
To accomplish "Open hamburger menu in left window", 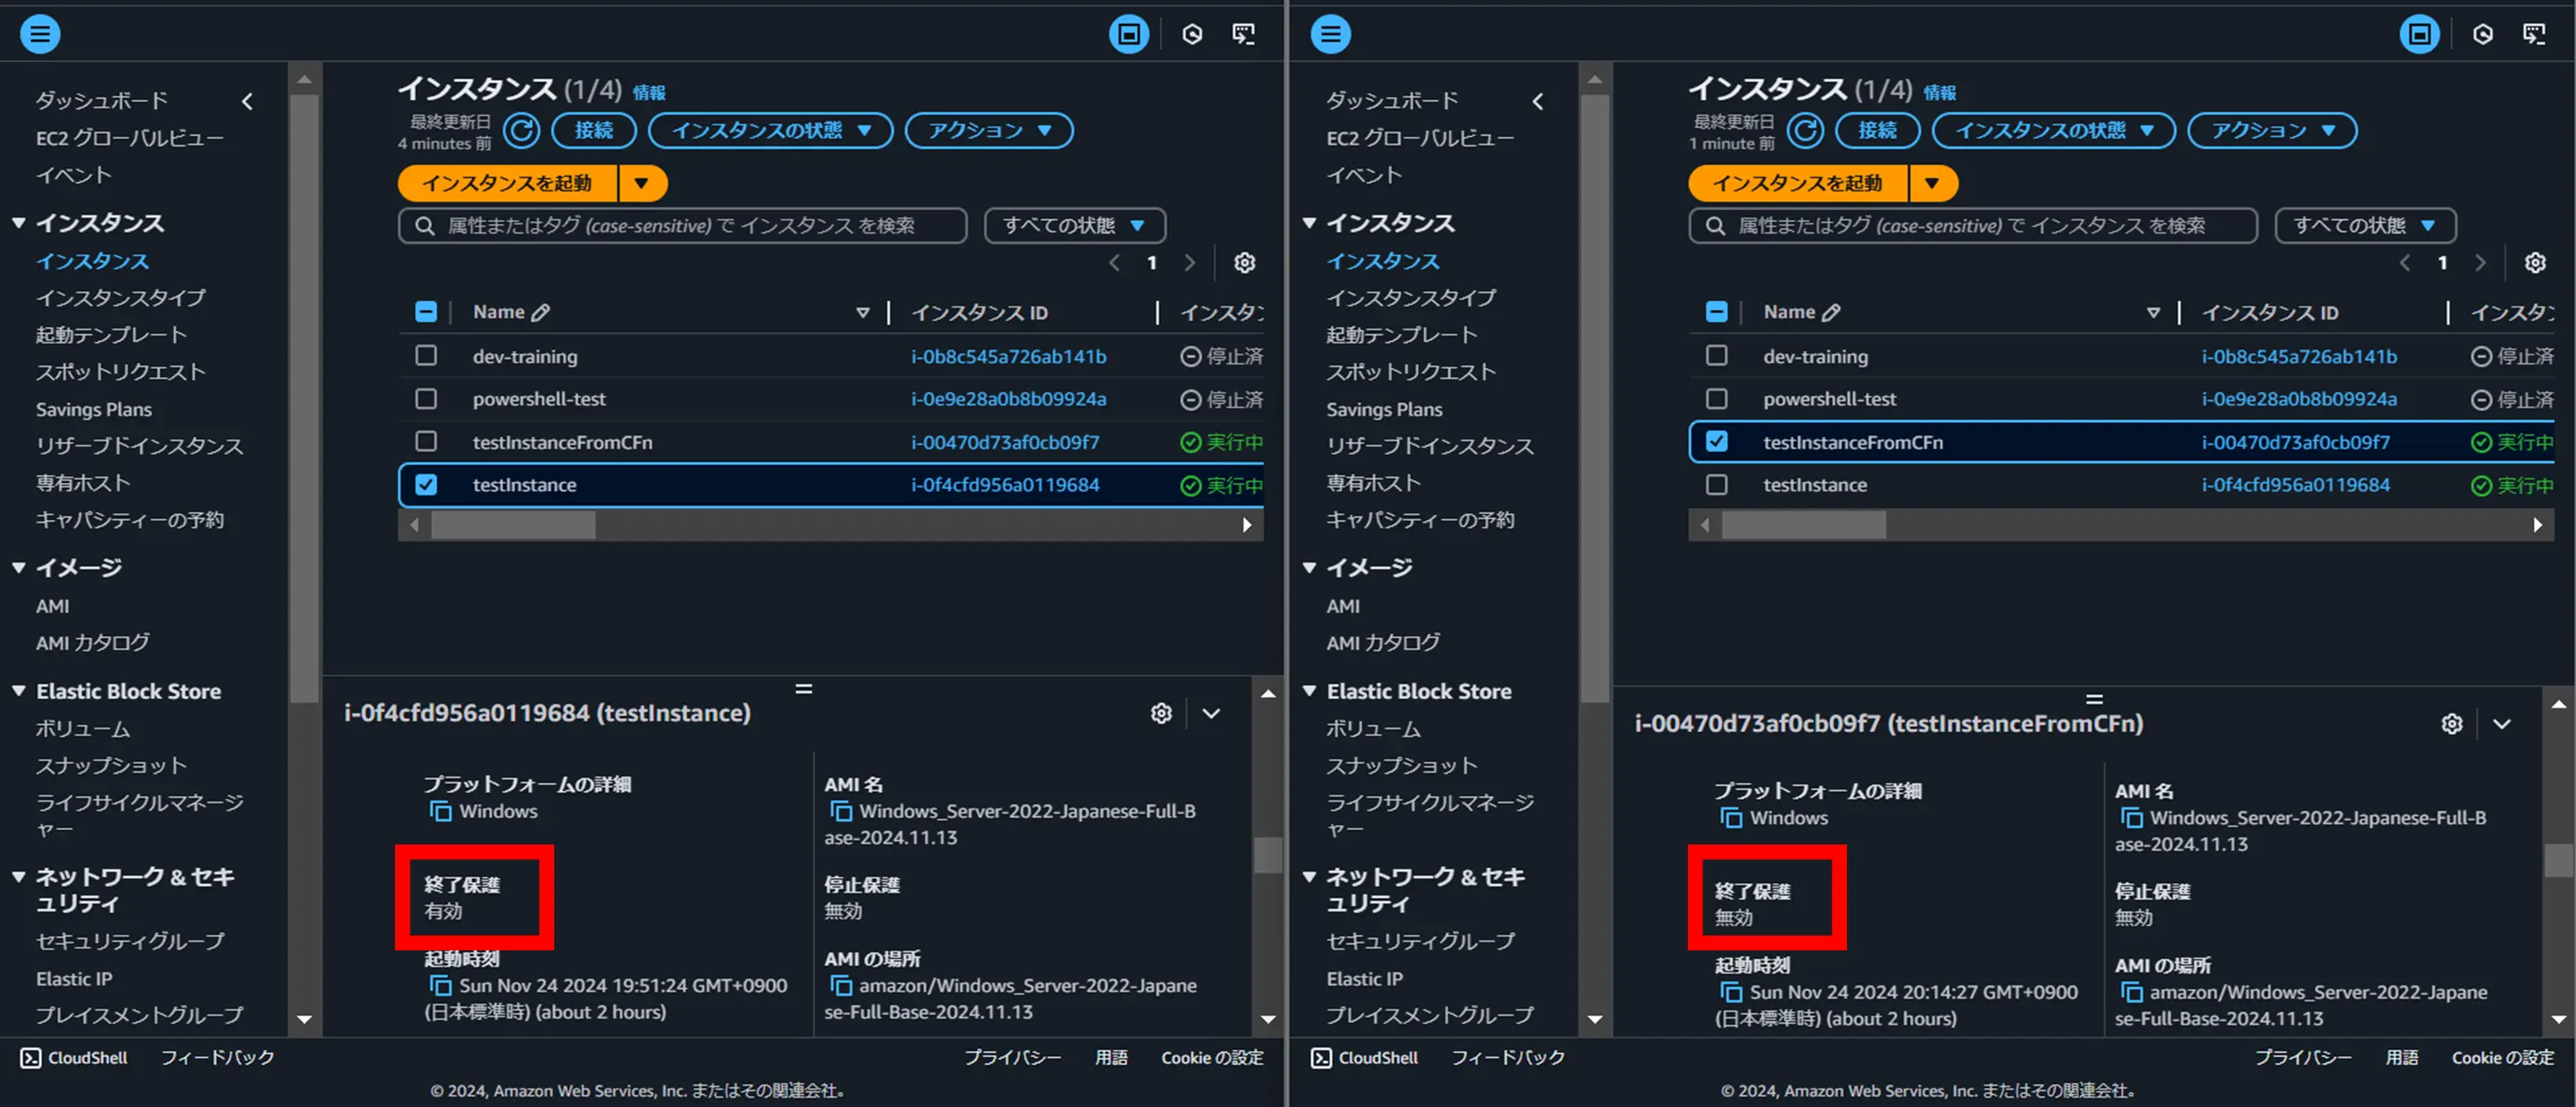I will (40, 34).
